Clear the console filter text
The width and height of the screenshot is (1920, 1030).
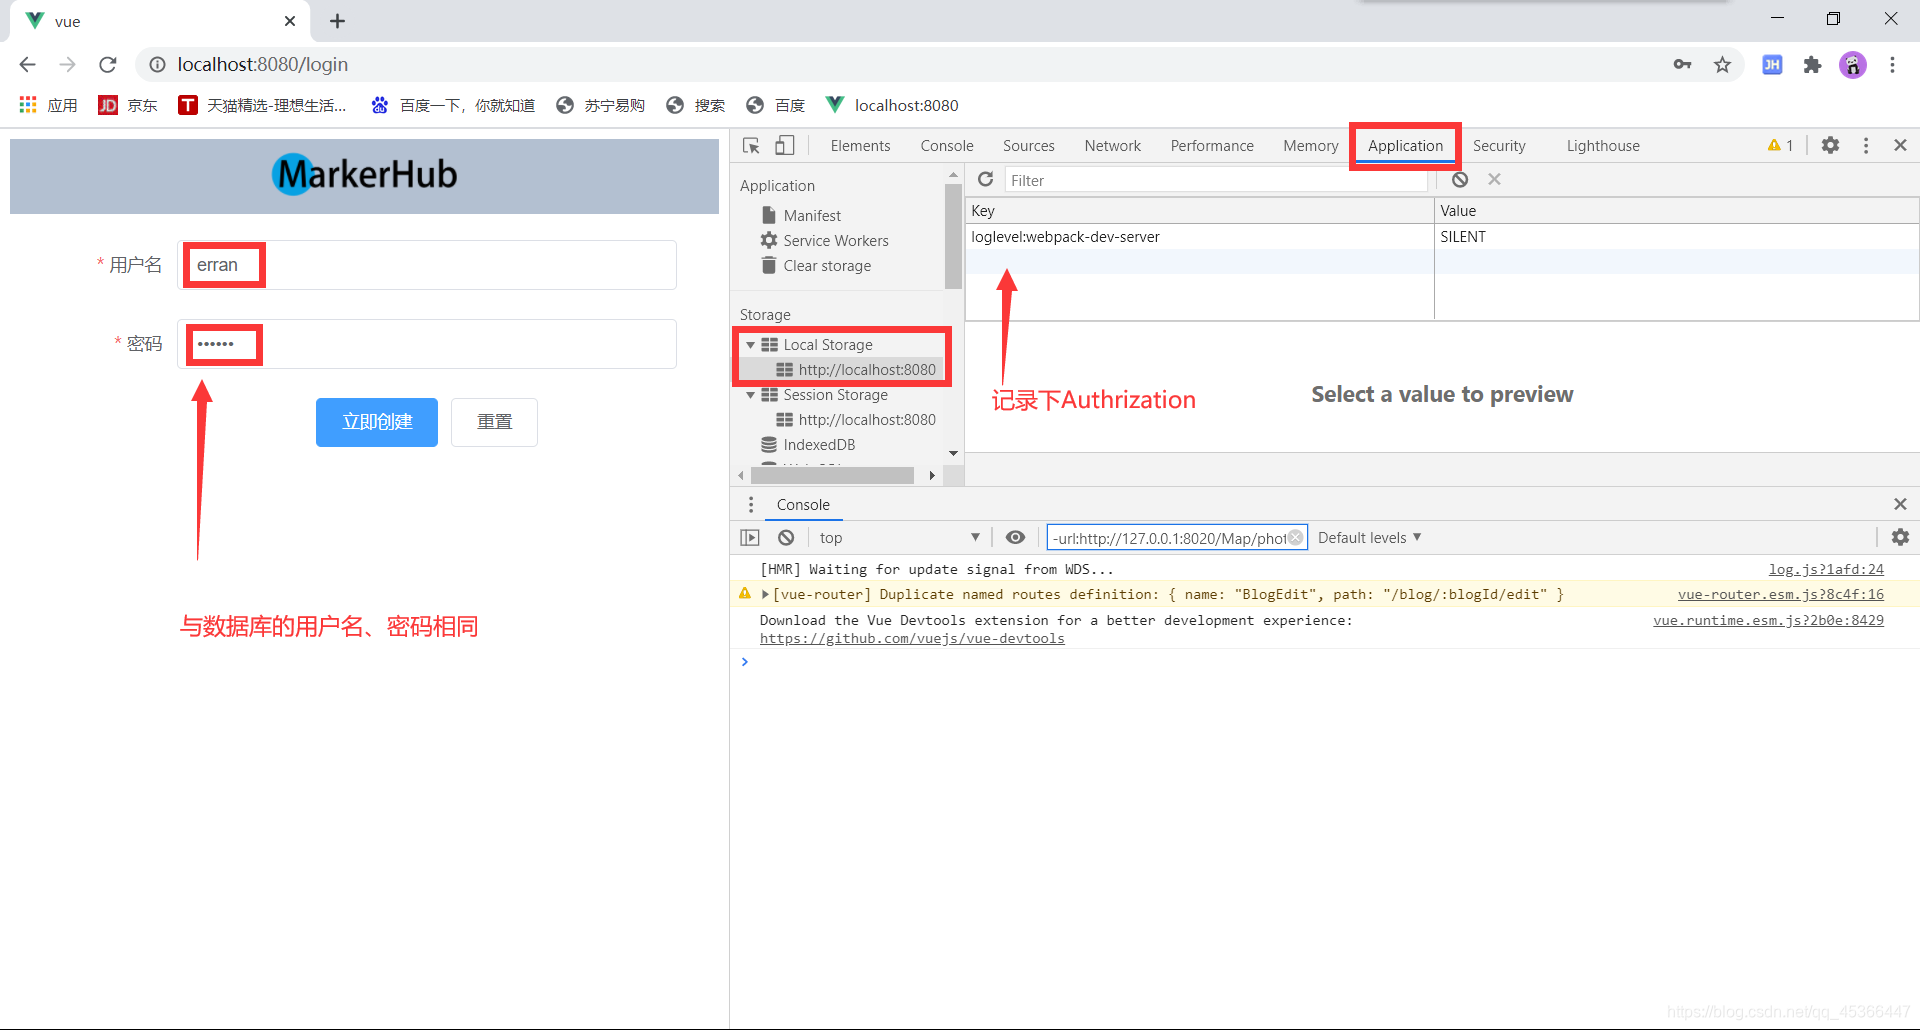pos(1295,538)
